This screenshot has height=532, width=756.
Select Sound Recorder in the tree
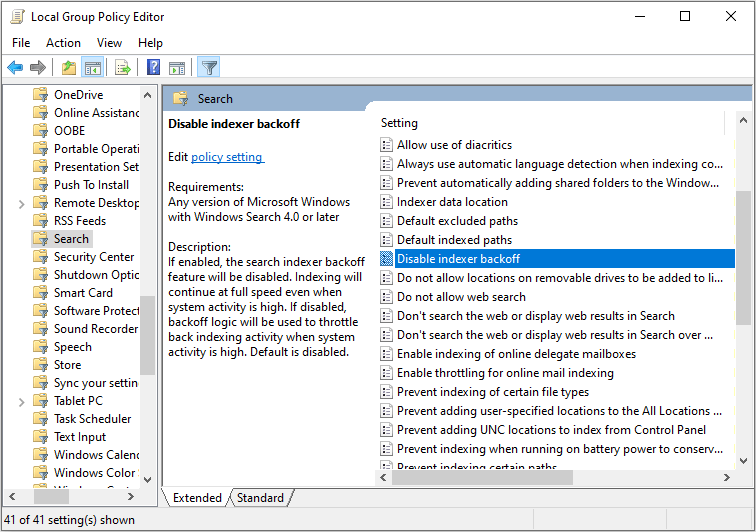(x=96, y=329)
